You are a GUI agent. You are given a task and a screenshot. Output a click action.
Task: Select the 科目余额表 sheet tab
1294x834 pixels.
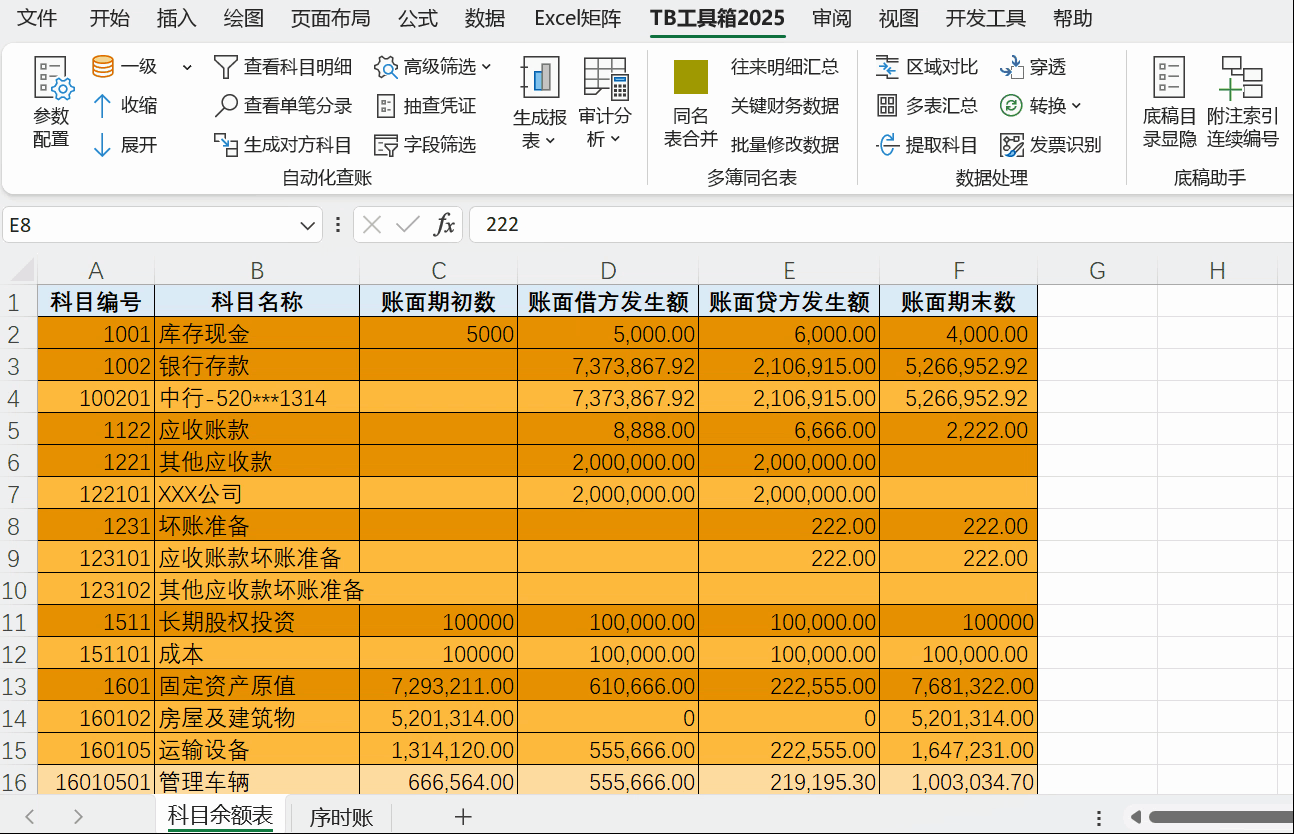(x=220, y=816)
